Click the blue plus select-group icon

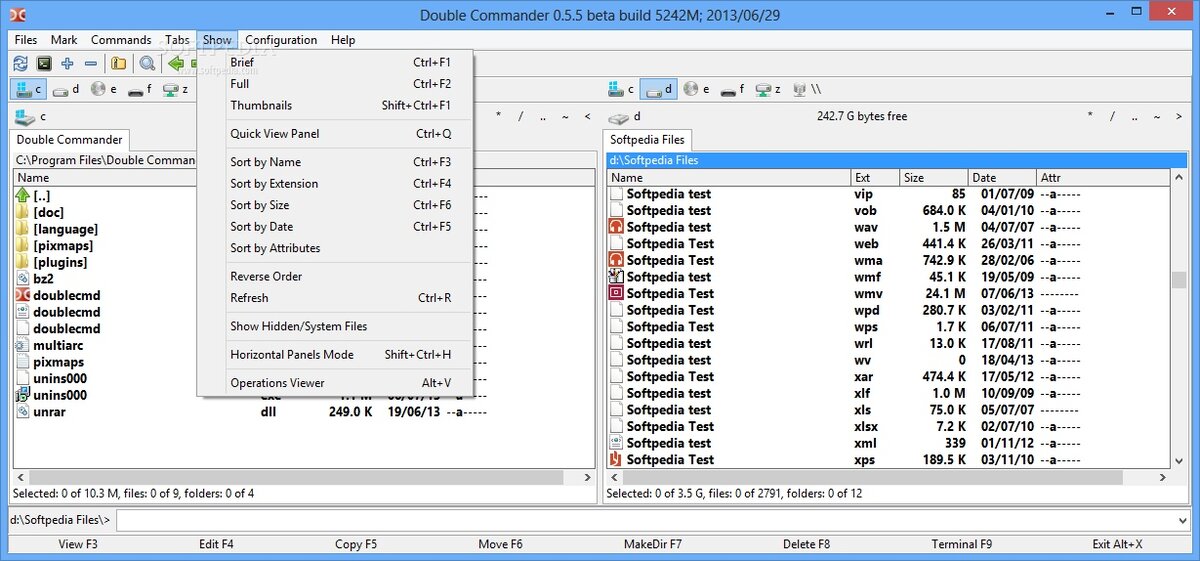pos(68,63)
